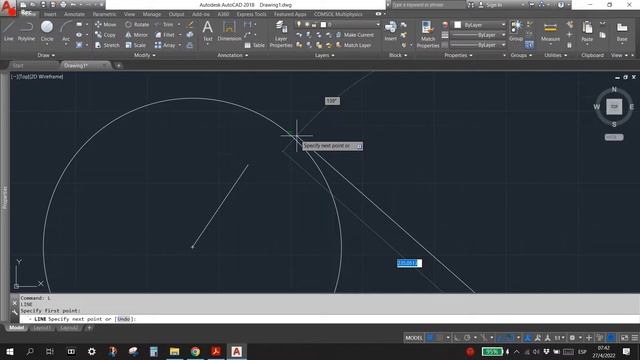Click the Fillet tool
The image size is (640, 360).
[x=165, y=35]
